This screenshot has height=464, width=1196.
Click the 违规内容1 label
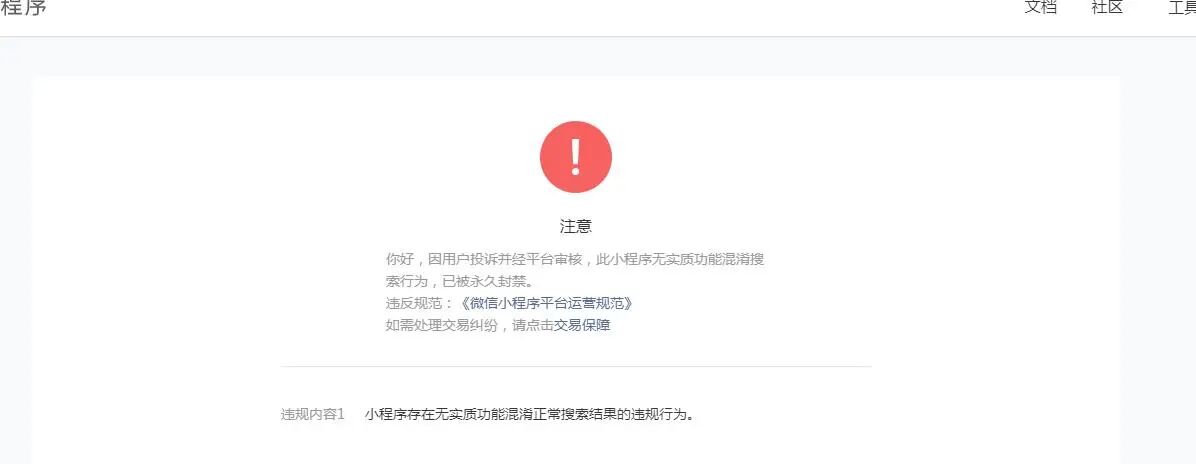coord(313,414)
